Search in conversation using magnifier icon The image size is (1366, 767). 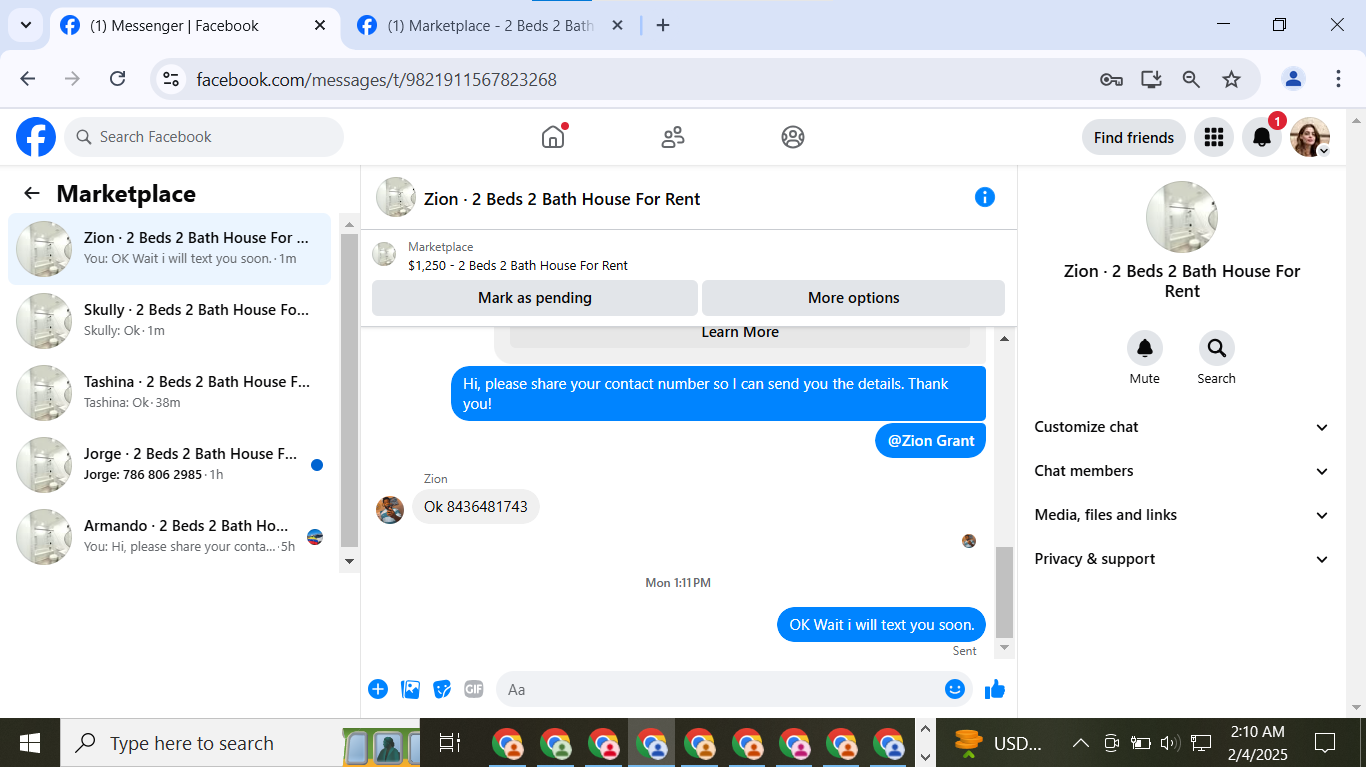coord(1217,348)
